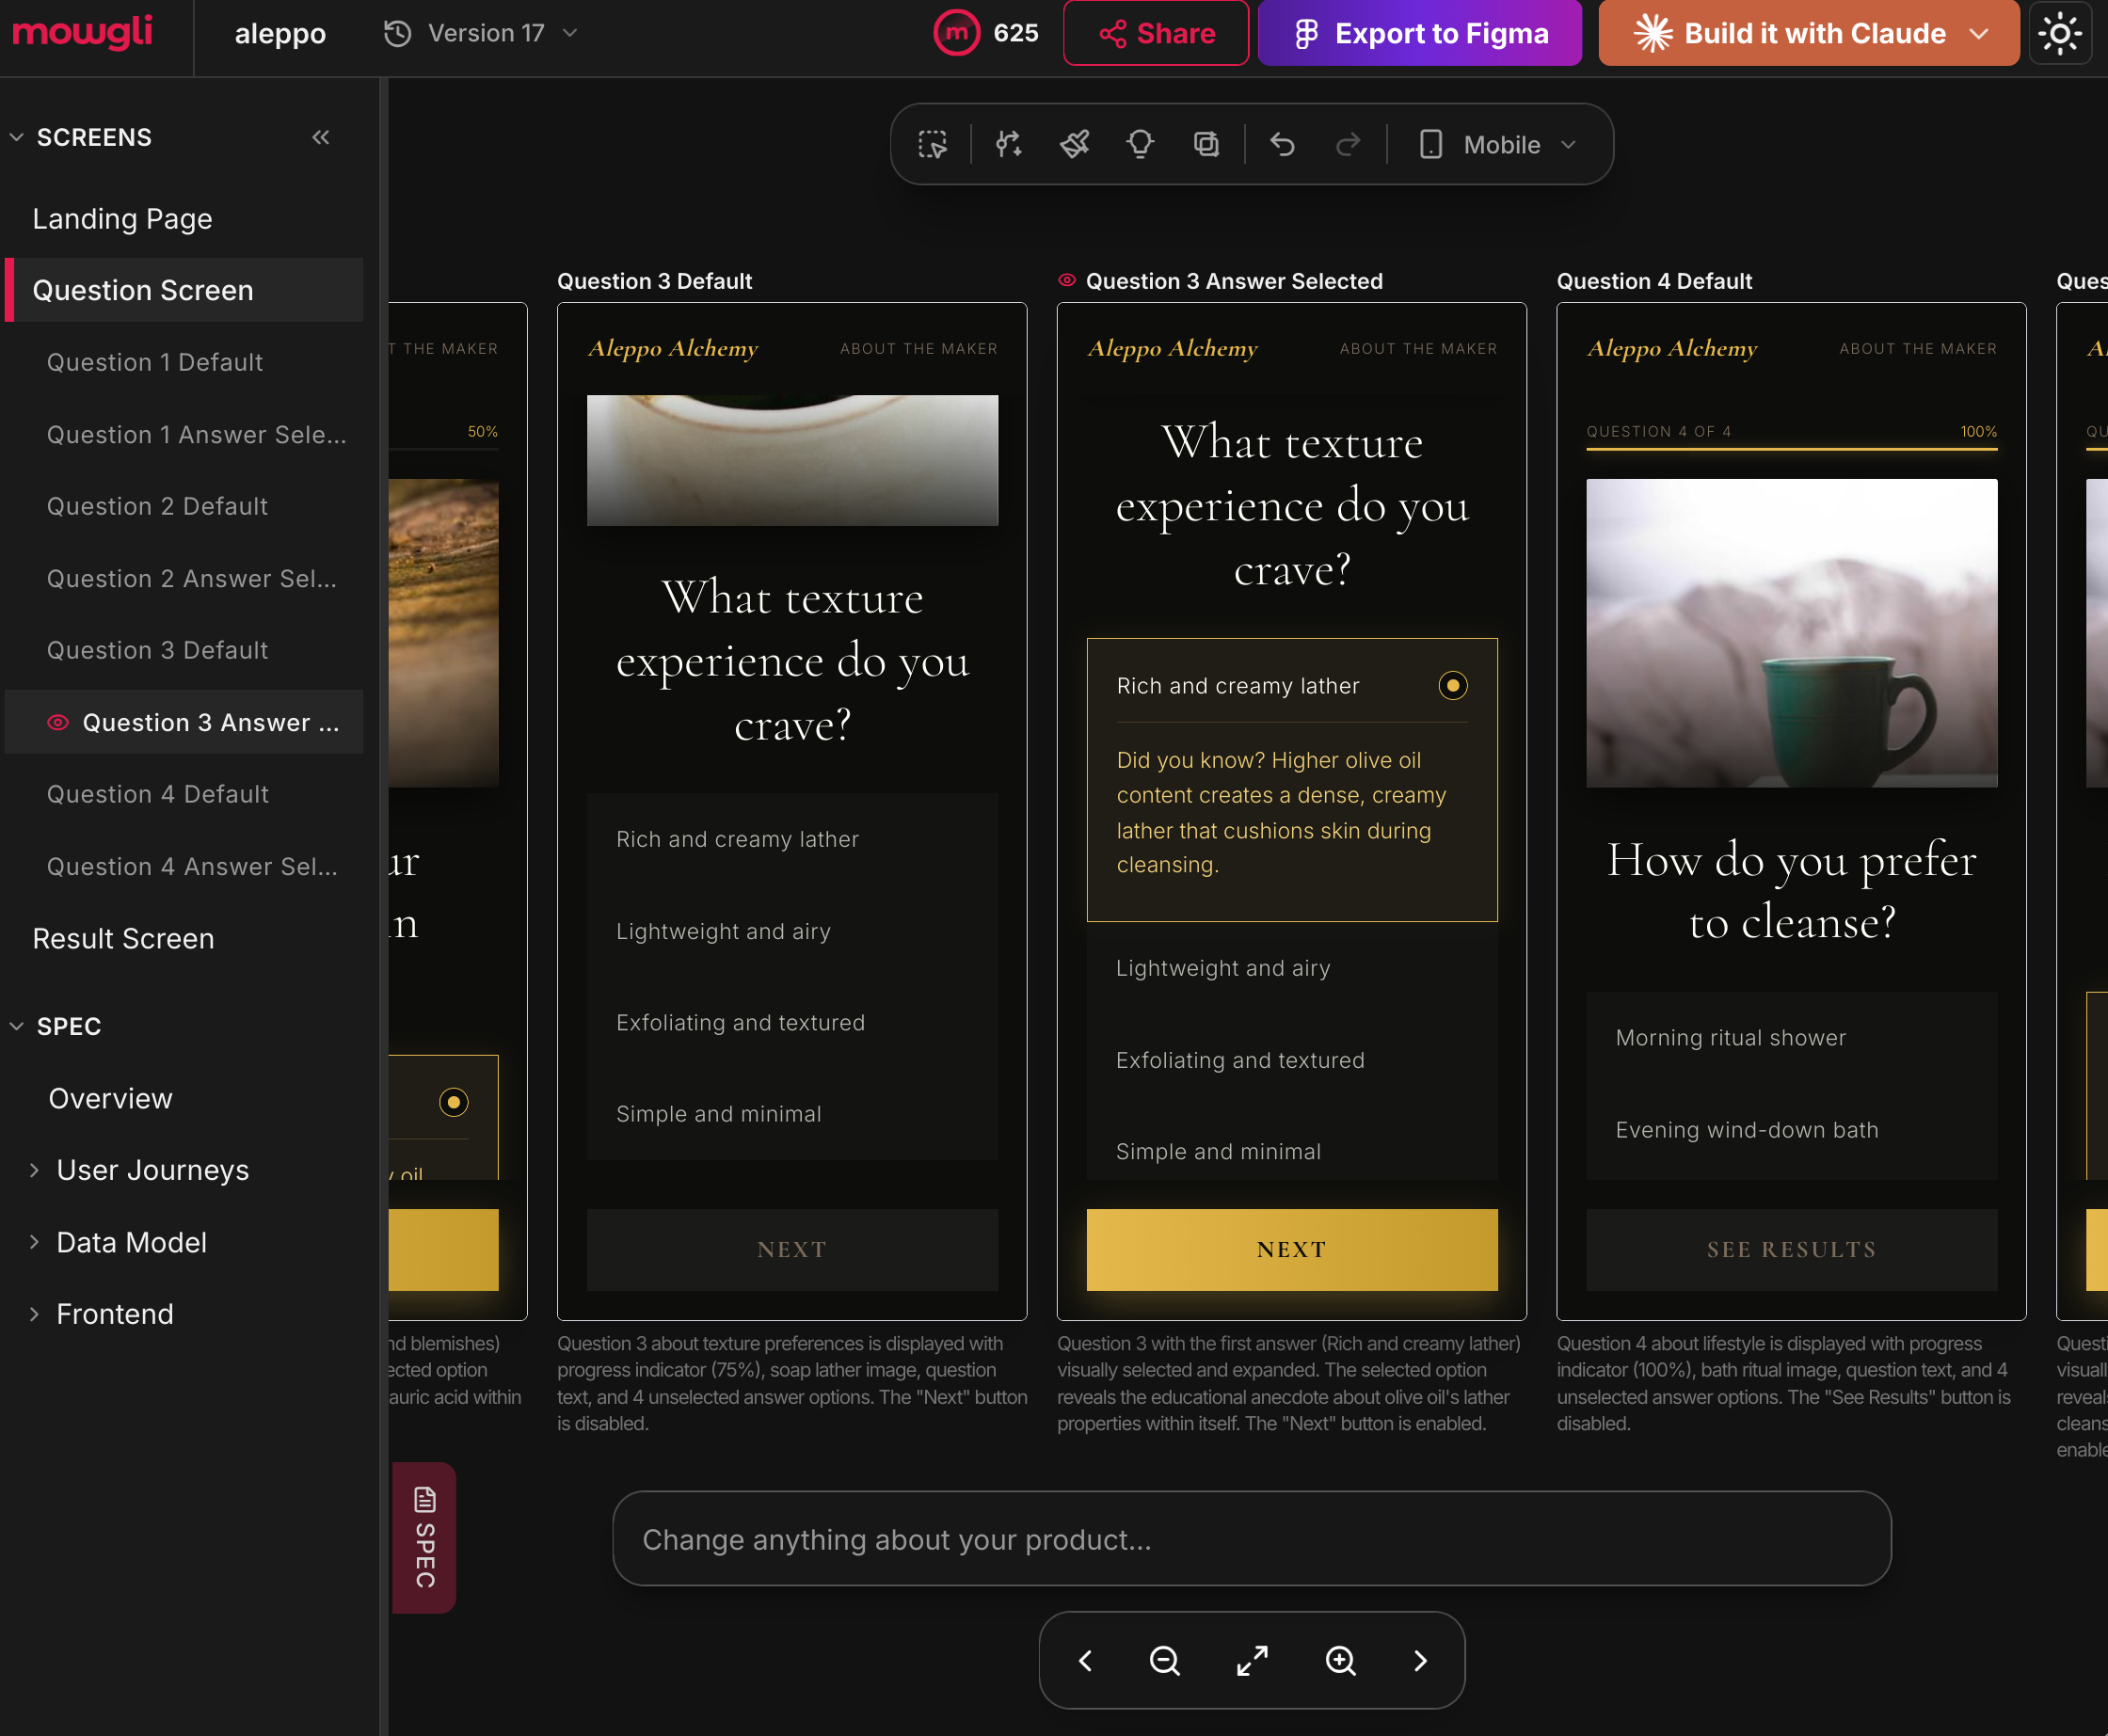Zoom out using the magnifier minus icon
The image size is (2108, 1736).
[1164, 1661]
